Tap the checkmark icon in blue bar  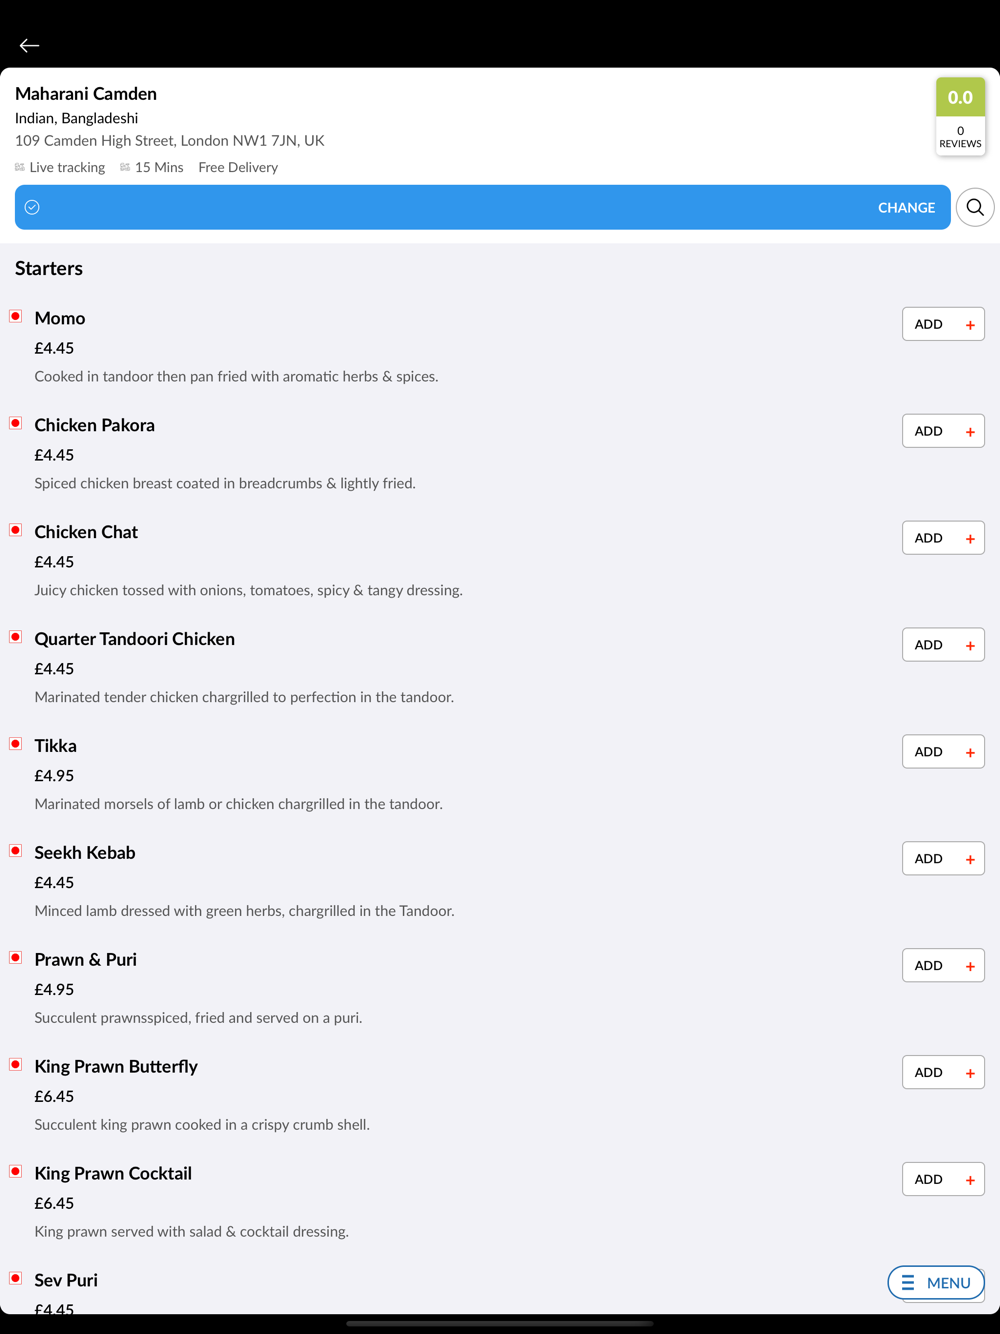tap(32, 207)
